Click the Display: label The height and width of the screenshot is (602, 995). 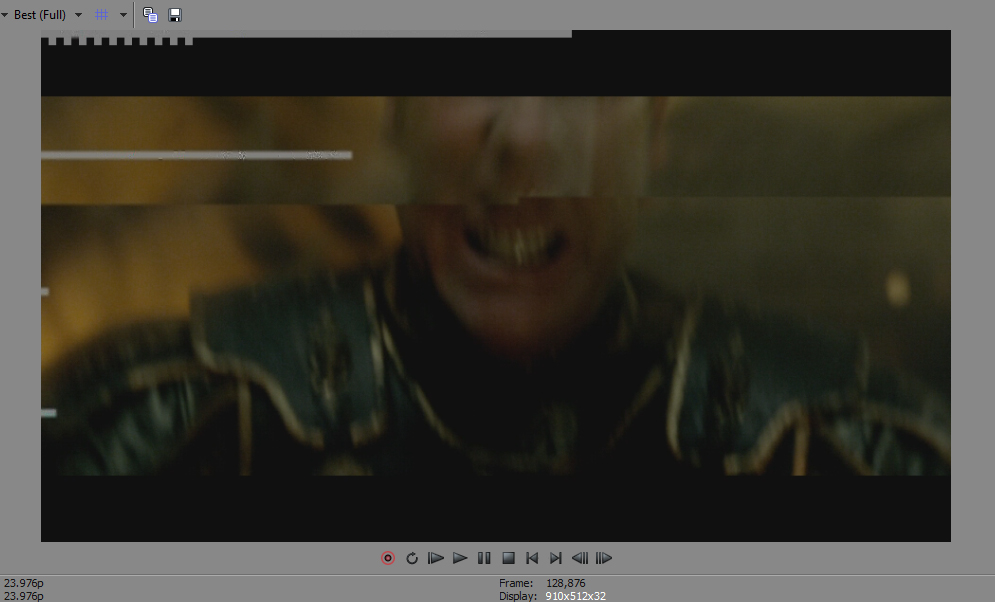point(518,596)
